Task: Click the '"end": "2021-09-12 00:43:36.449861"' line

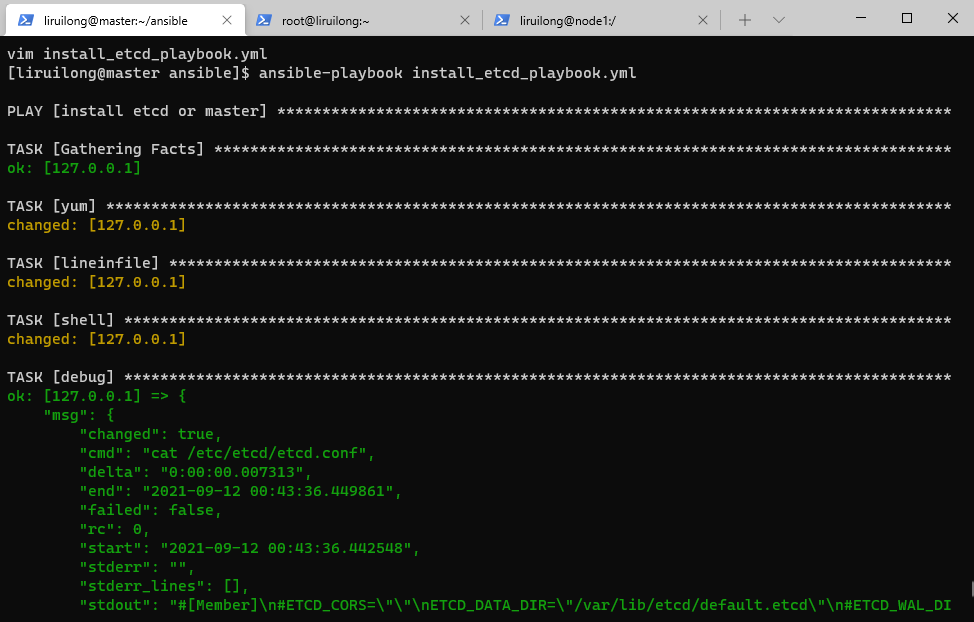Action: coord(240,492)
